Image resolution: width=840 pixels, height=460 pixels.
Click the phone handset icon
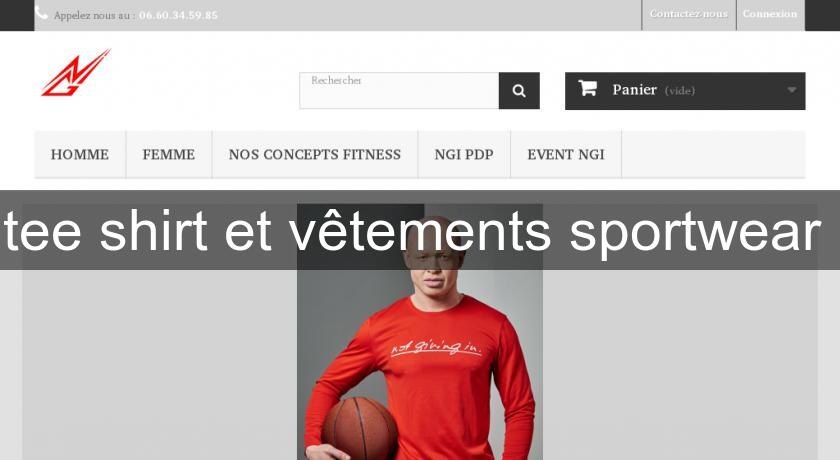pos(41,14)
